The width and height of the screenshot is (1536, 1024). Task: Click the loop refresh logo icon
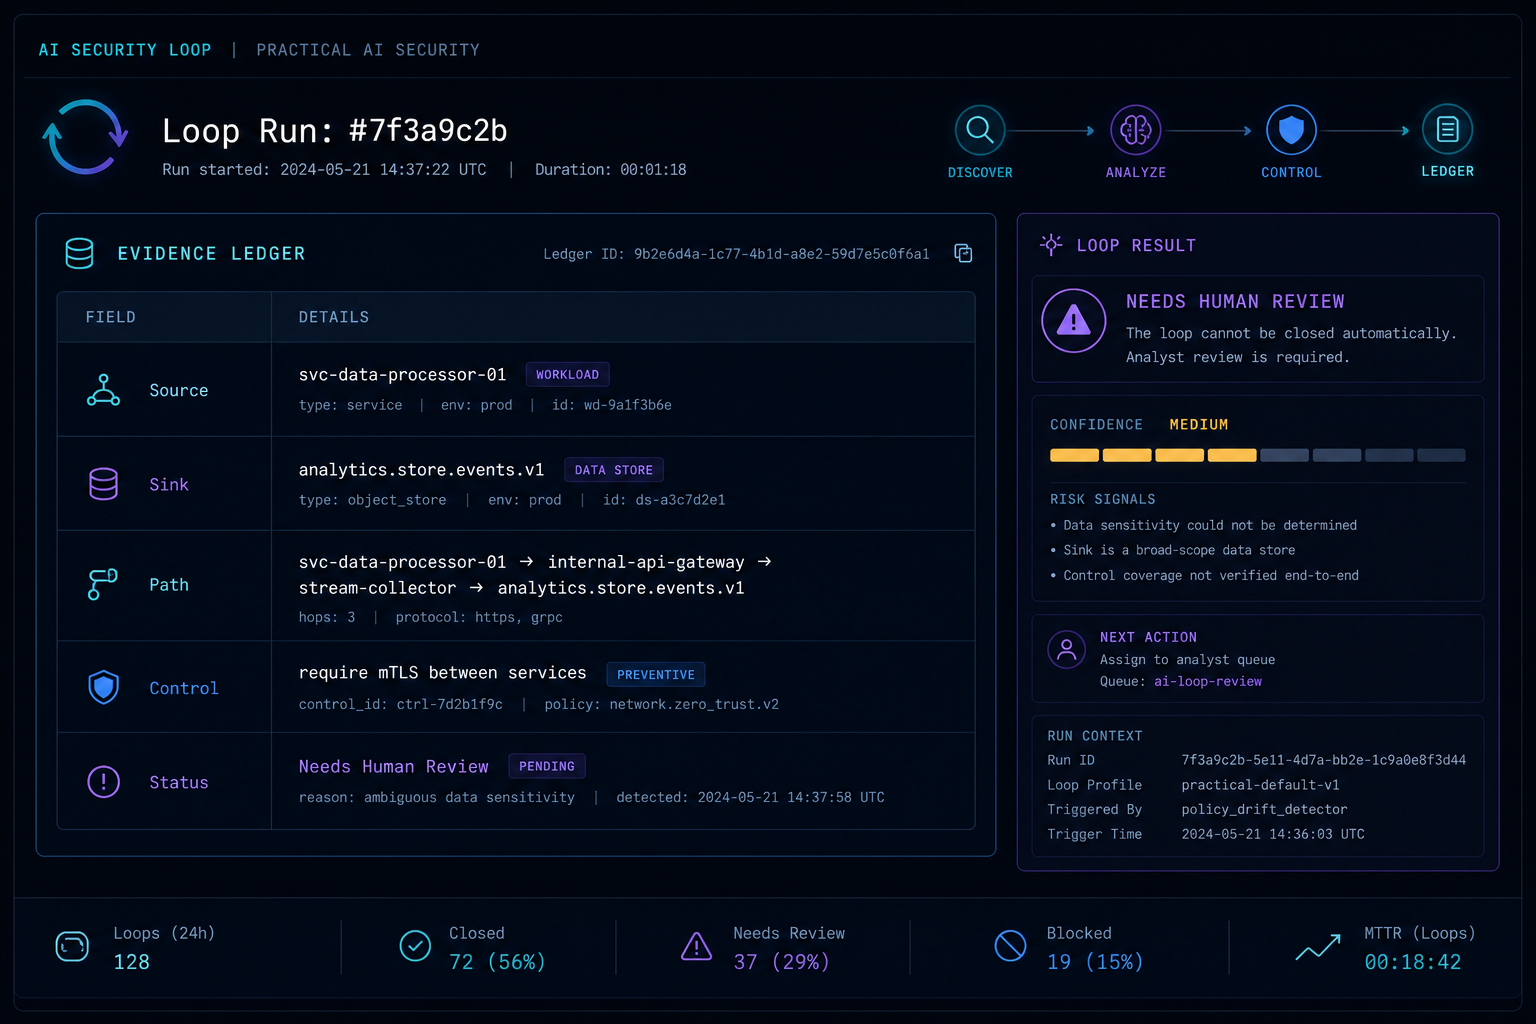[85, 137]
